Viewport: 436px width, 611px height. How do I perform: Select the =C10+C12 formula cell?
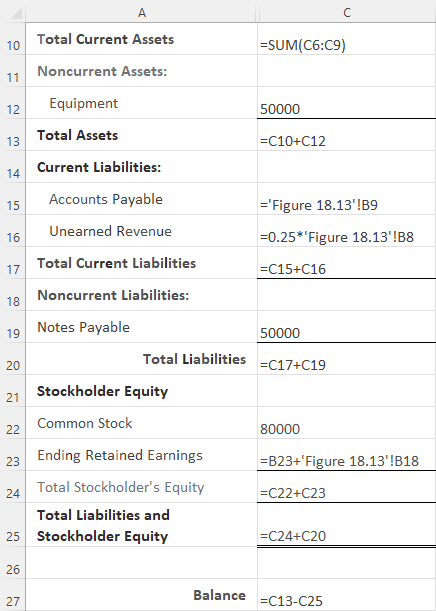point(347,135)
